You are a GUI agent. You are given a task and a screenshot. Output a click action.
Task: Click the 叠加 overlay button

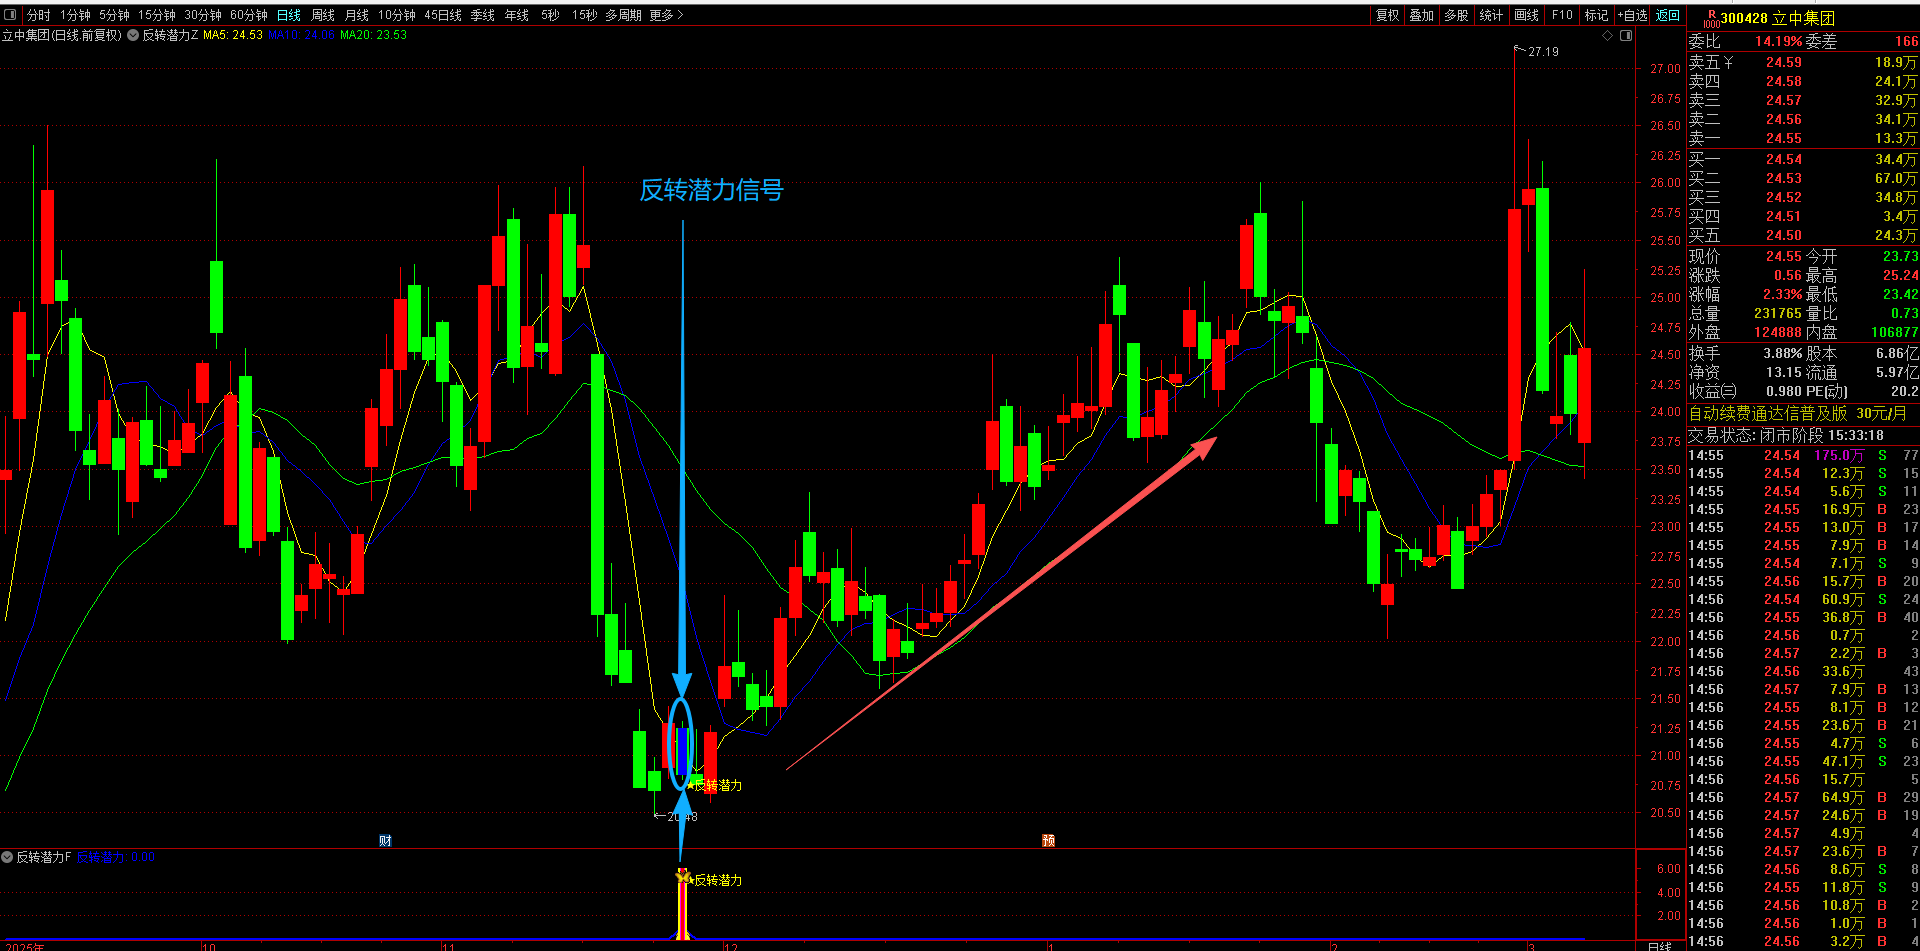(x=1421, y=15)
